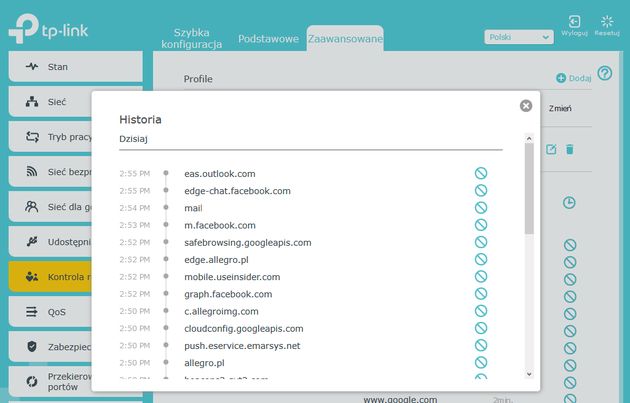The image size is (630, 403).
Task: Select the Zaawansowane tab
Action: [345, 39]
